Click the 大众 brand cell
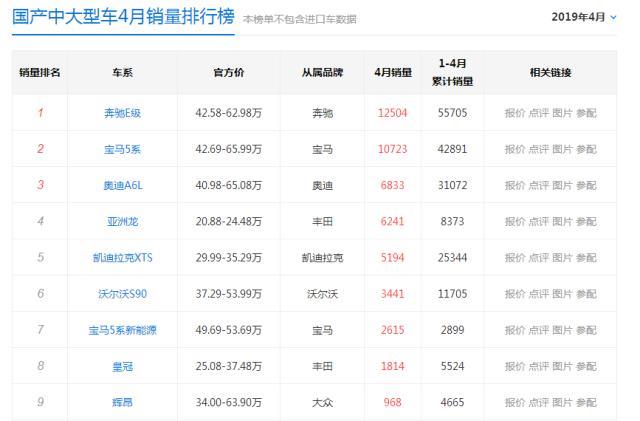This screenshot has width=640, height=421. pos(322,402)
